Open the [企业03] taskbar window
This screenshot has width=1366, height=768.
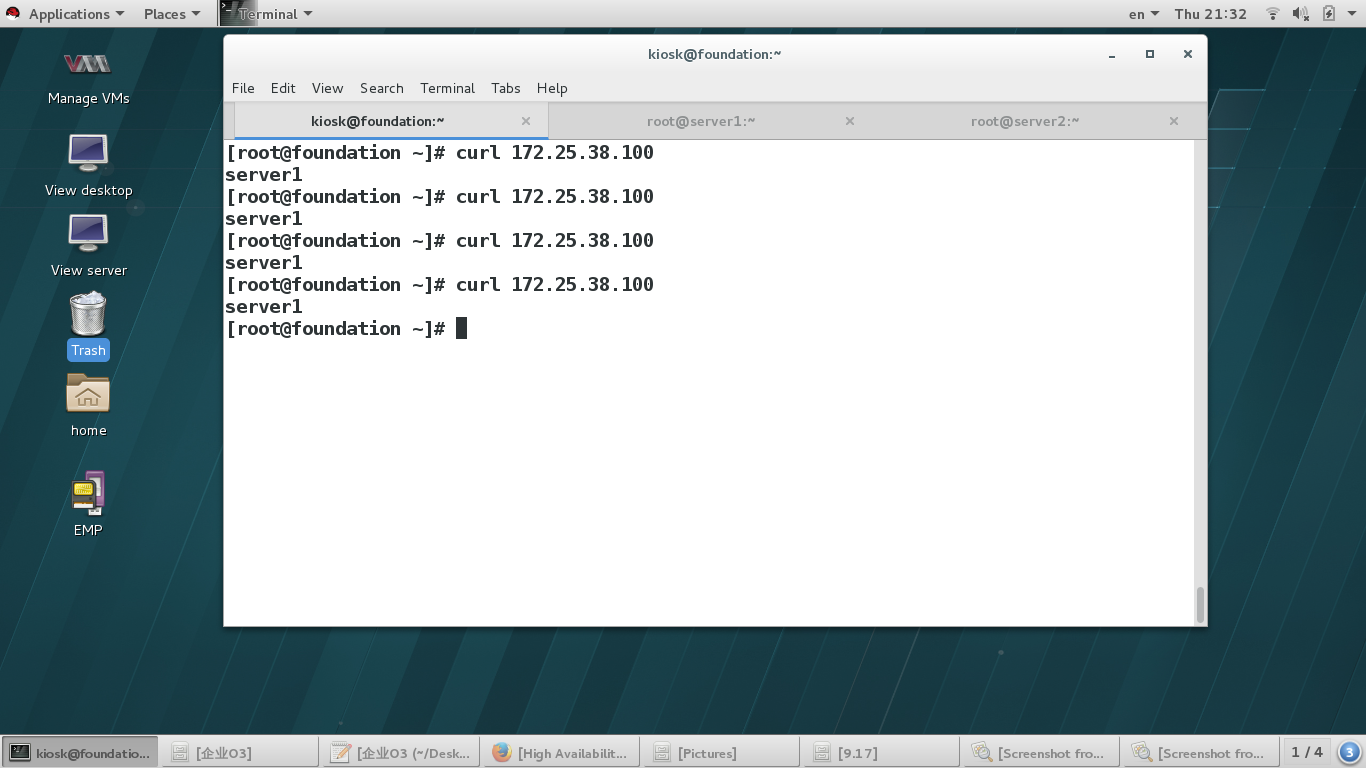click(240, 753)
